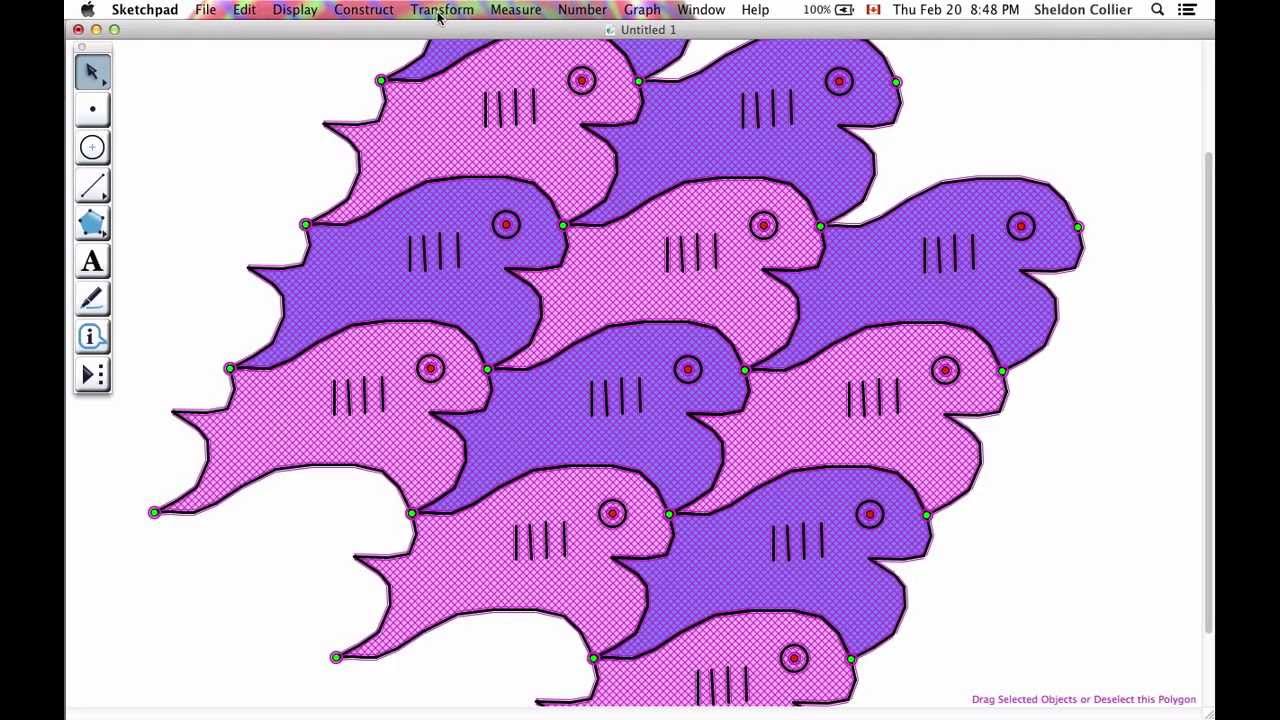
Task: Open the Apple menu
Action: 88,10
